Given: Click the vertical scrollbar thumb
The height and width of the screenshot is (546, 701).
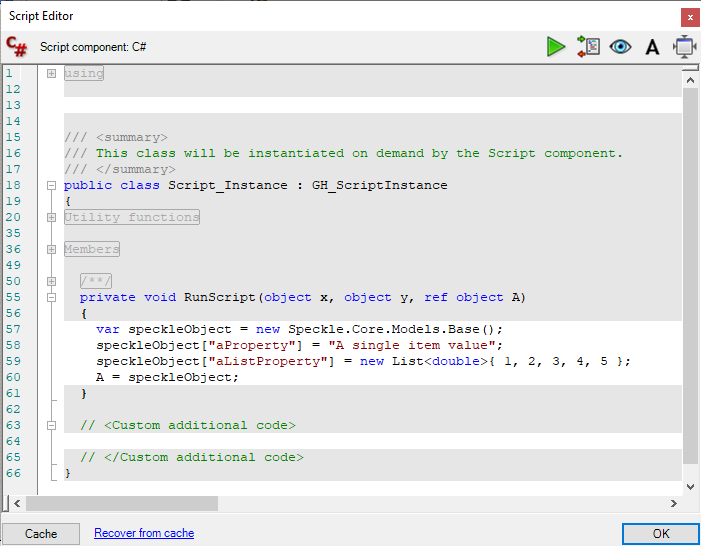Looking at the screenshot, I should [x=690, y=276].
